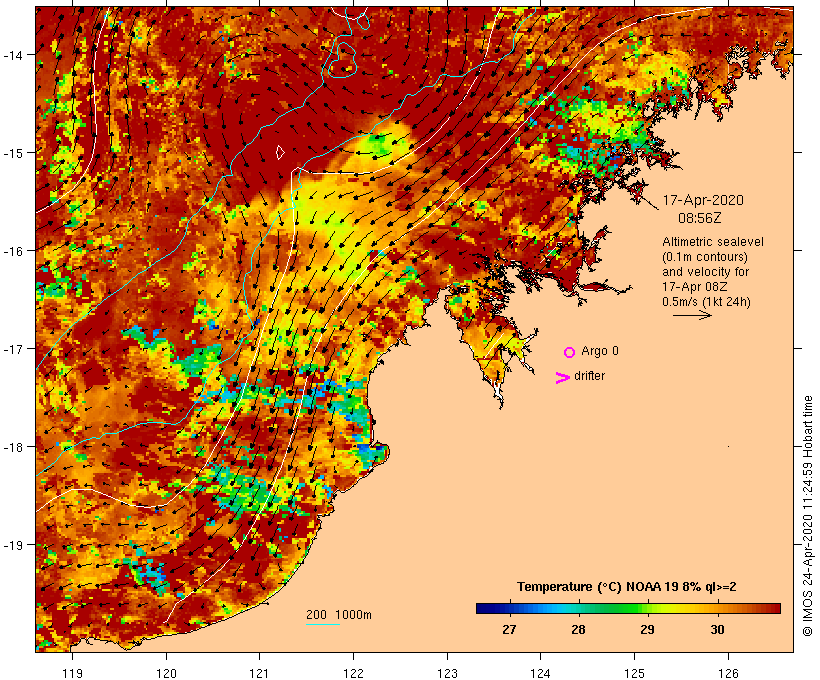The height and width of the screenshot is (680, 820).
Task: Click the color bar value 27
Action: pyautogui.click(x=509, y=629)
